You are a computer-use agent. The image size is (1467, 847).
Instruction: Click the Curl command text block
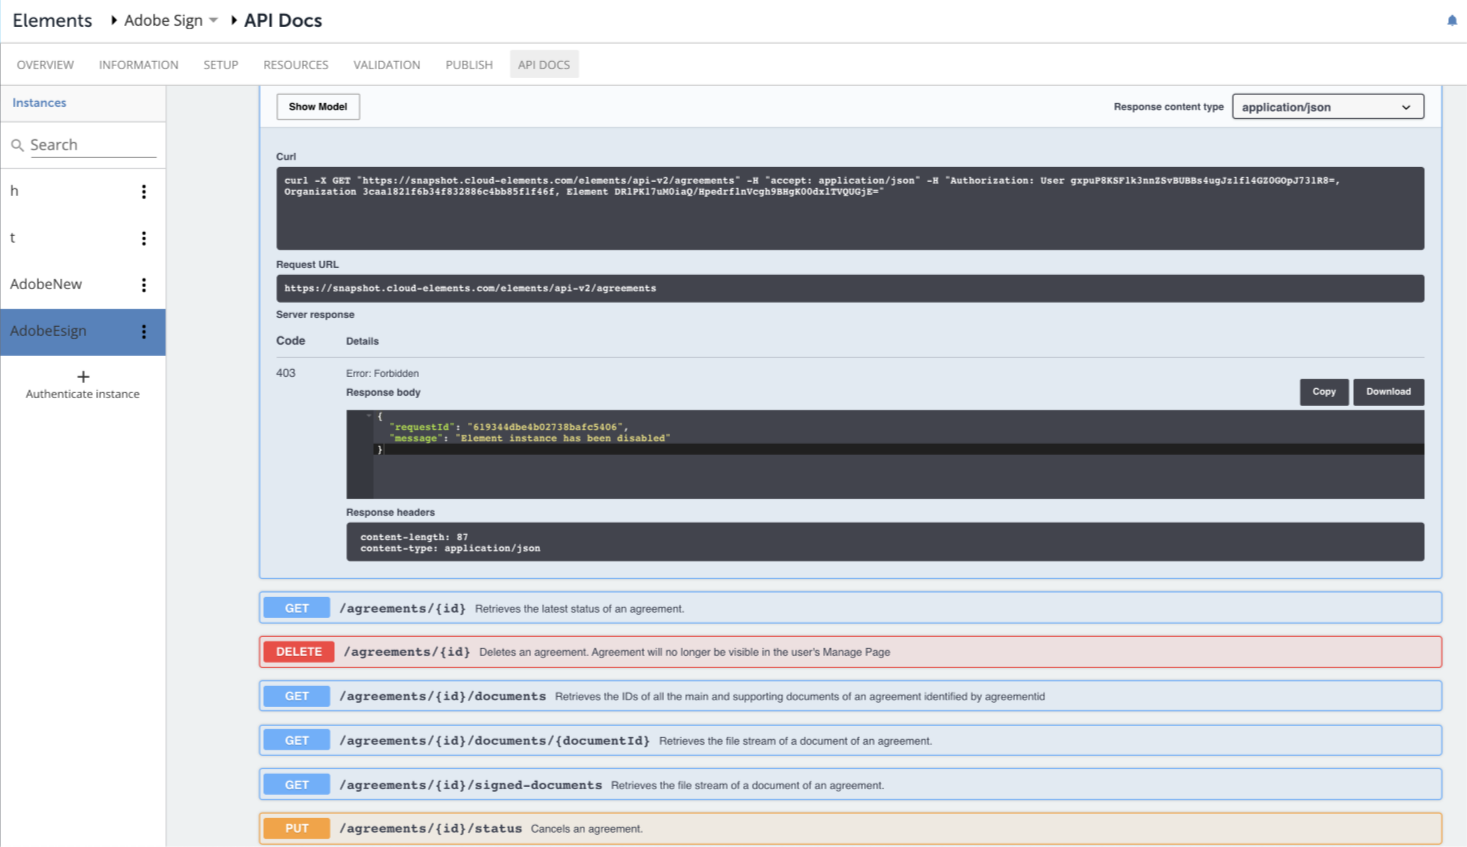click(x=850, y=208)
